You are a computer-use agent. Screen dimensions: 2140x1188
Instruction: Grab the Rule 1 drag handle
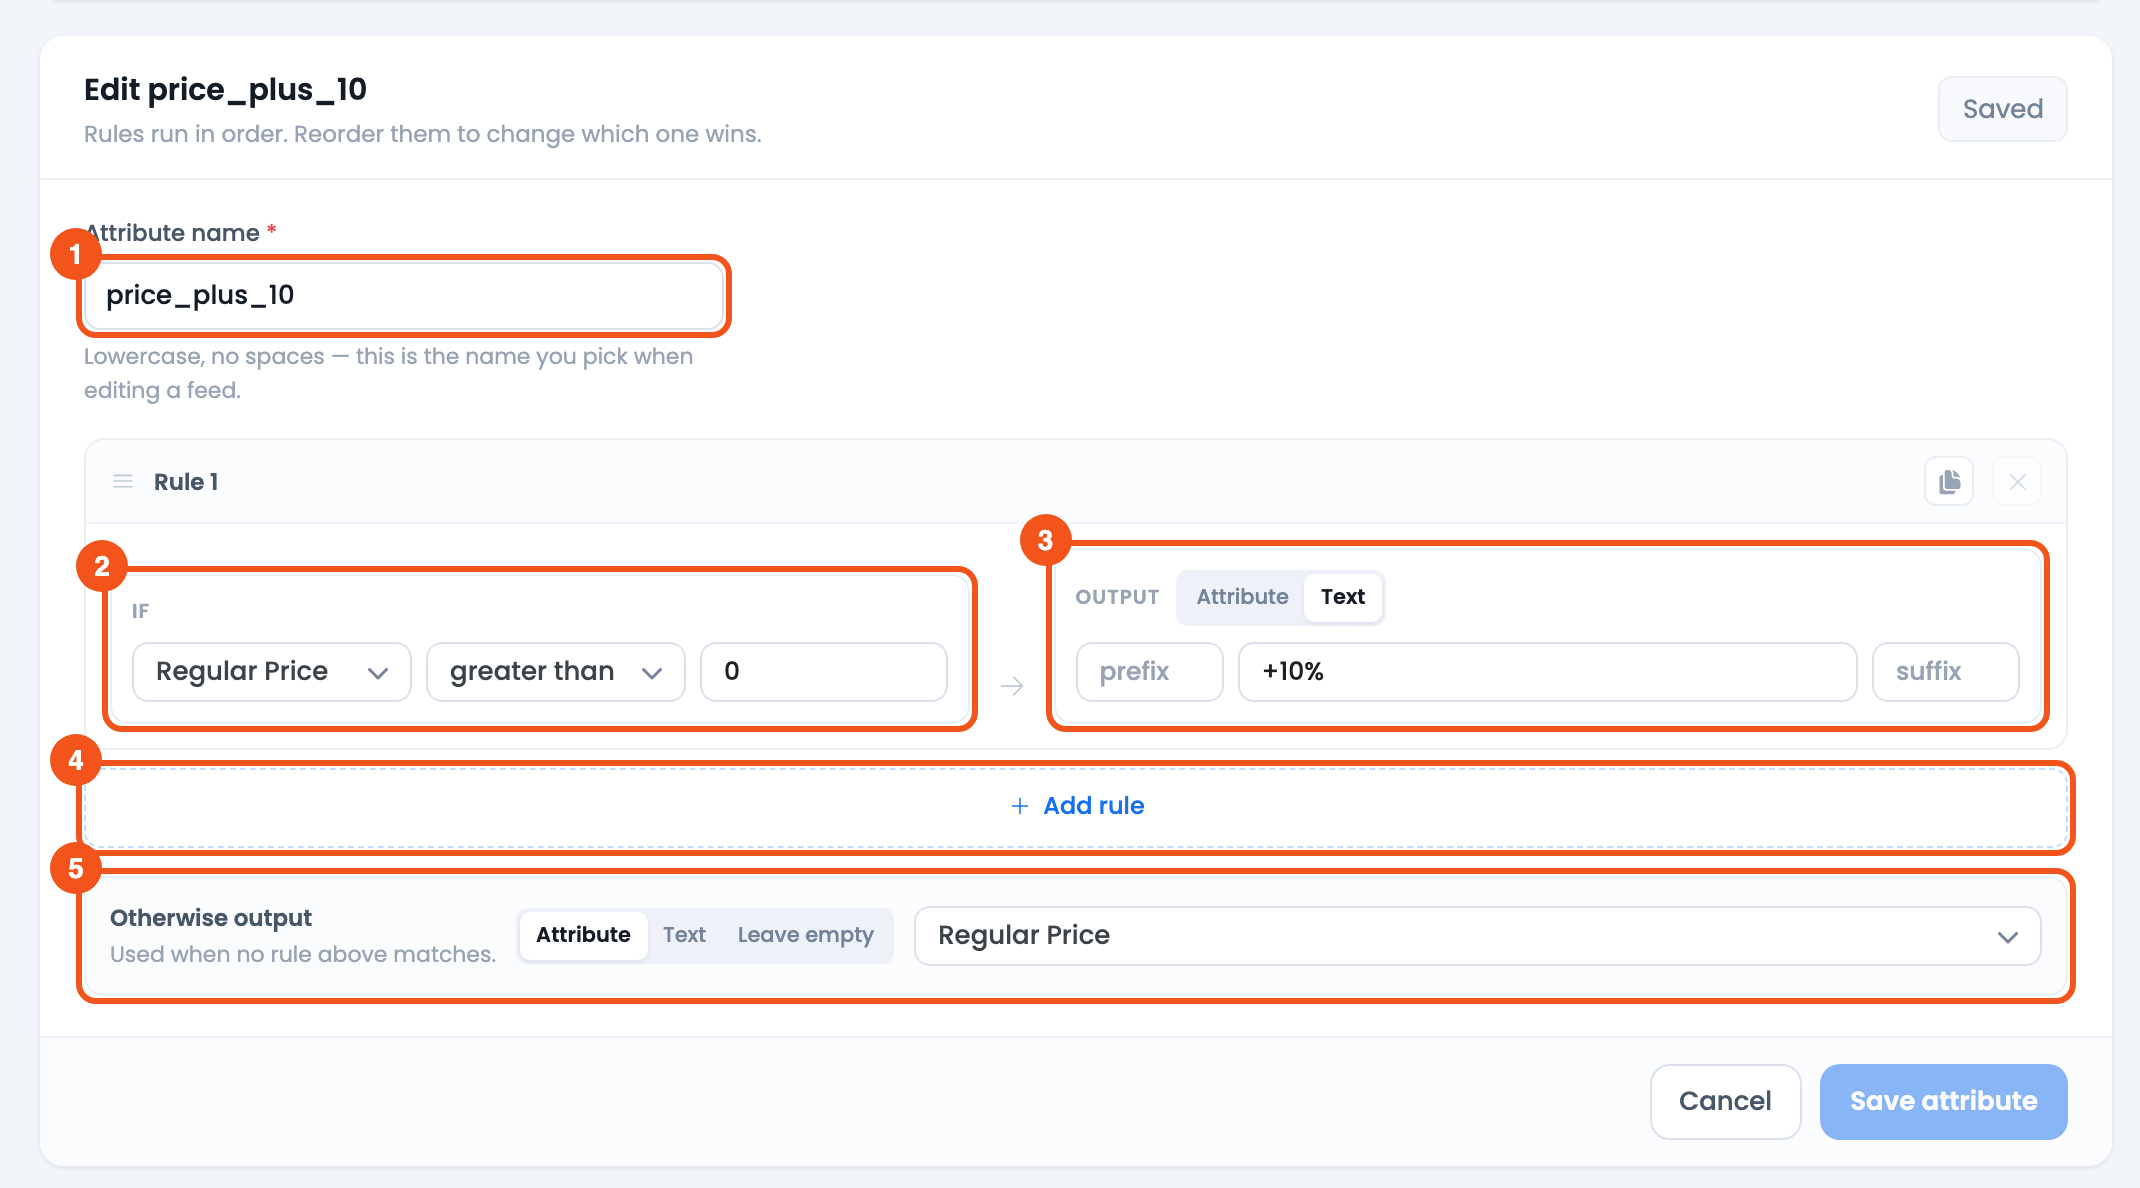coord(123,482)
